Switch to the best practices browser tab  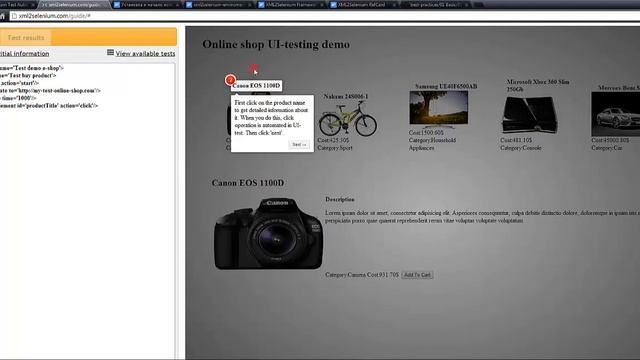click(x=435, y=5)
